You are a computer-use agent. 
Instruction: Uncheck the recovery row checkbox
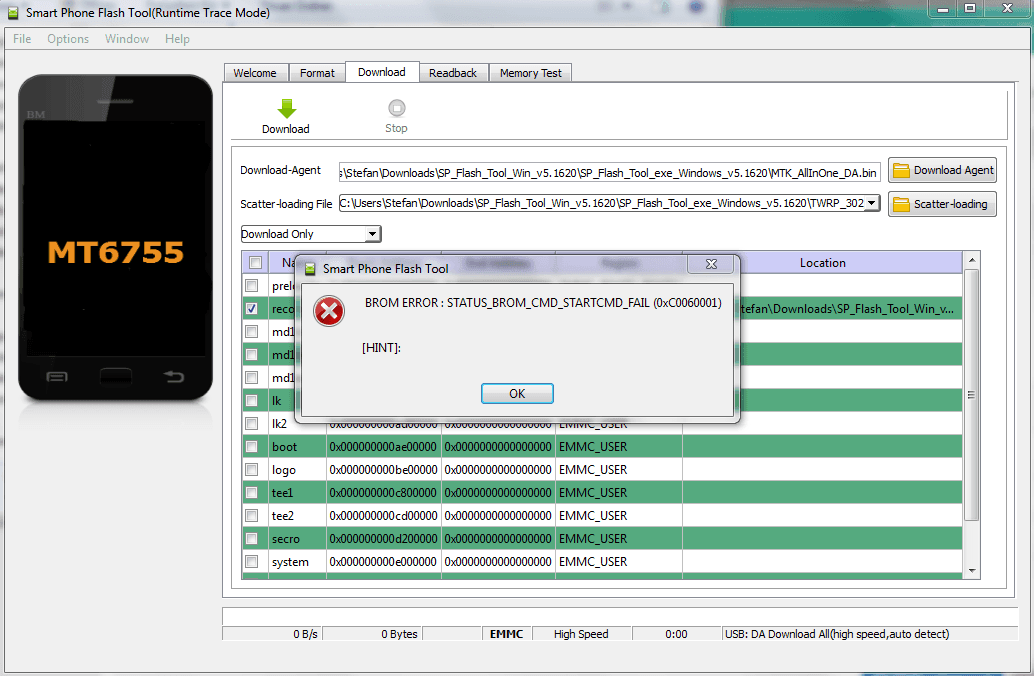point(251,309)
